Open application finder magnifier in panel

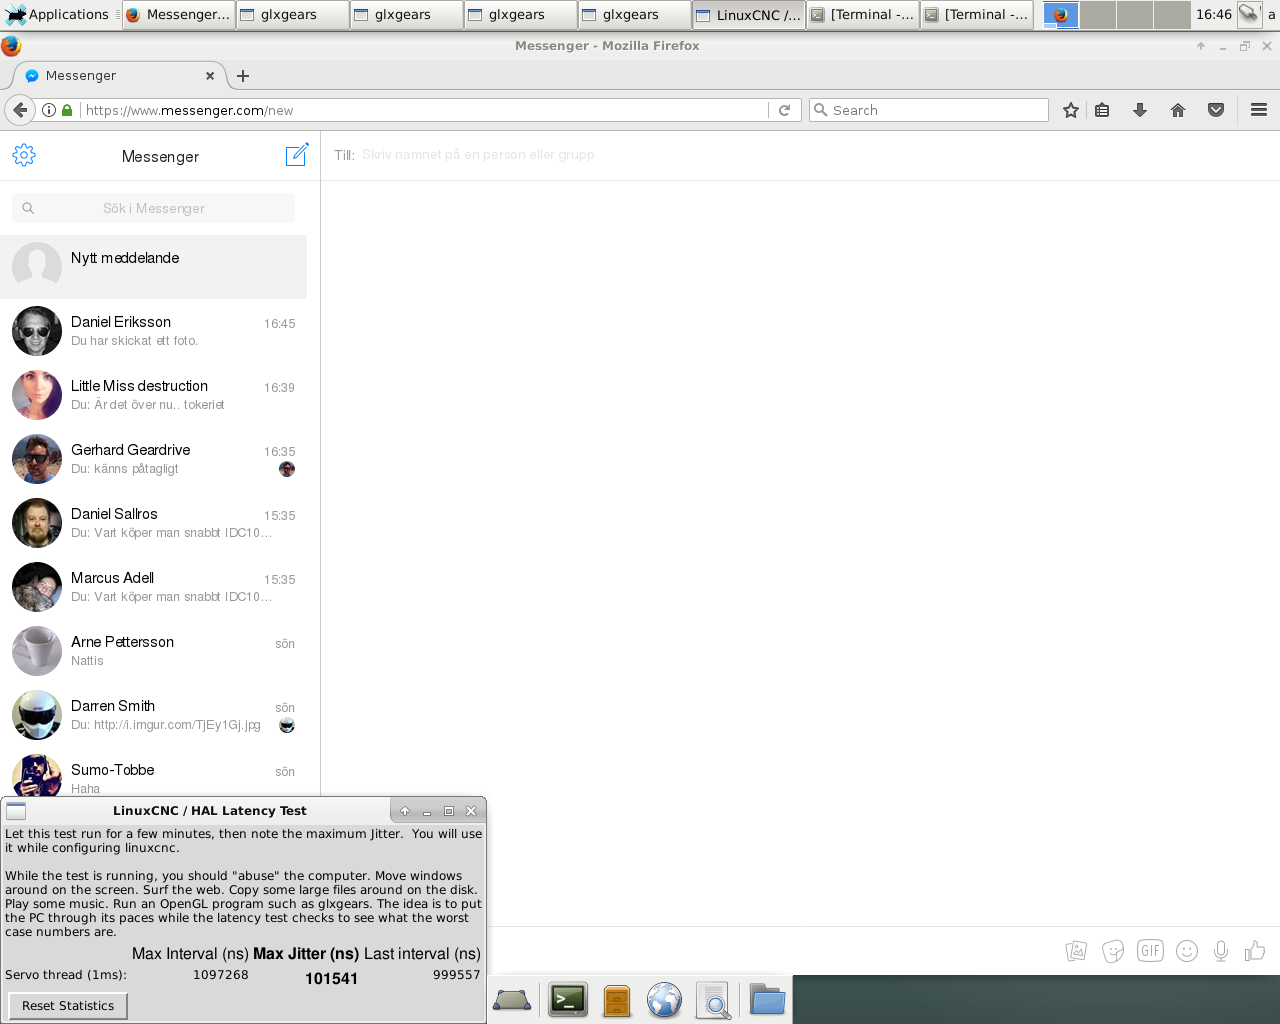click(x=713, y=1000)
